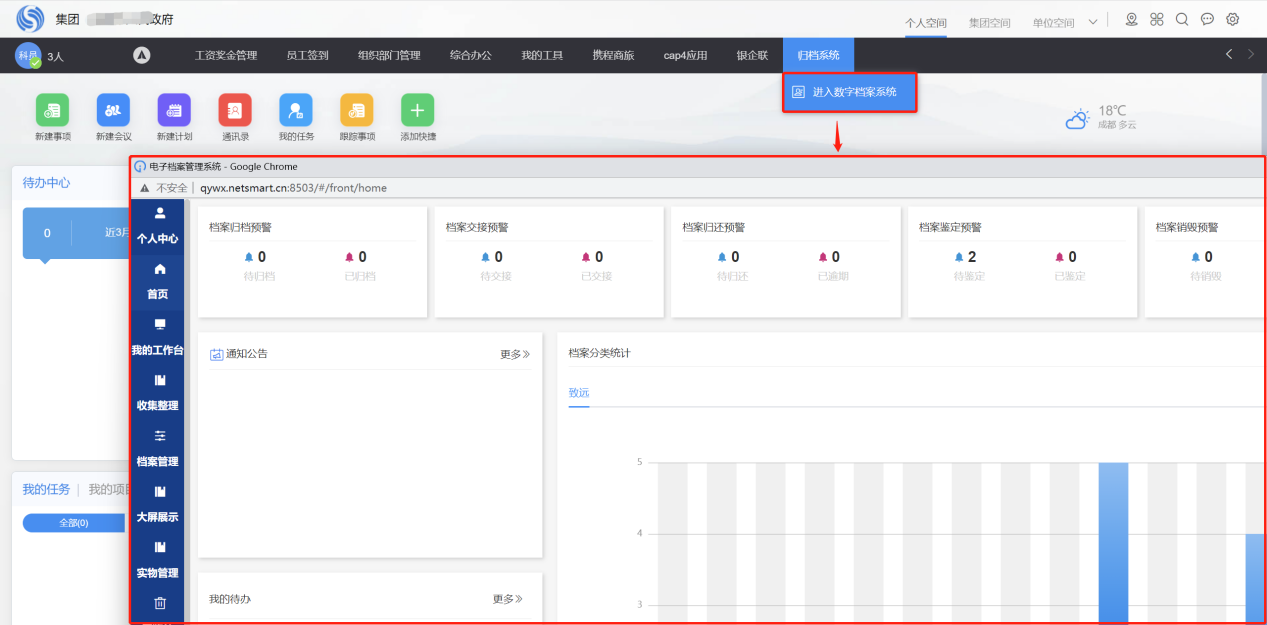Click the 新建计划 purple calendar icon

(x=174, y=110)
